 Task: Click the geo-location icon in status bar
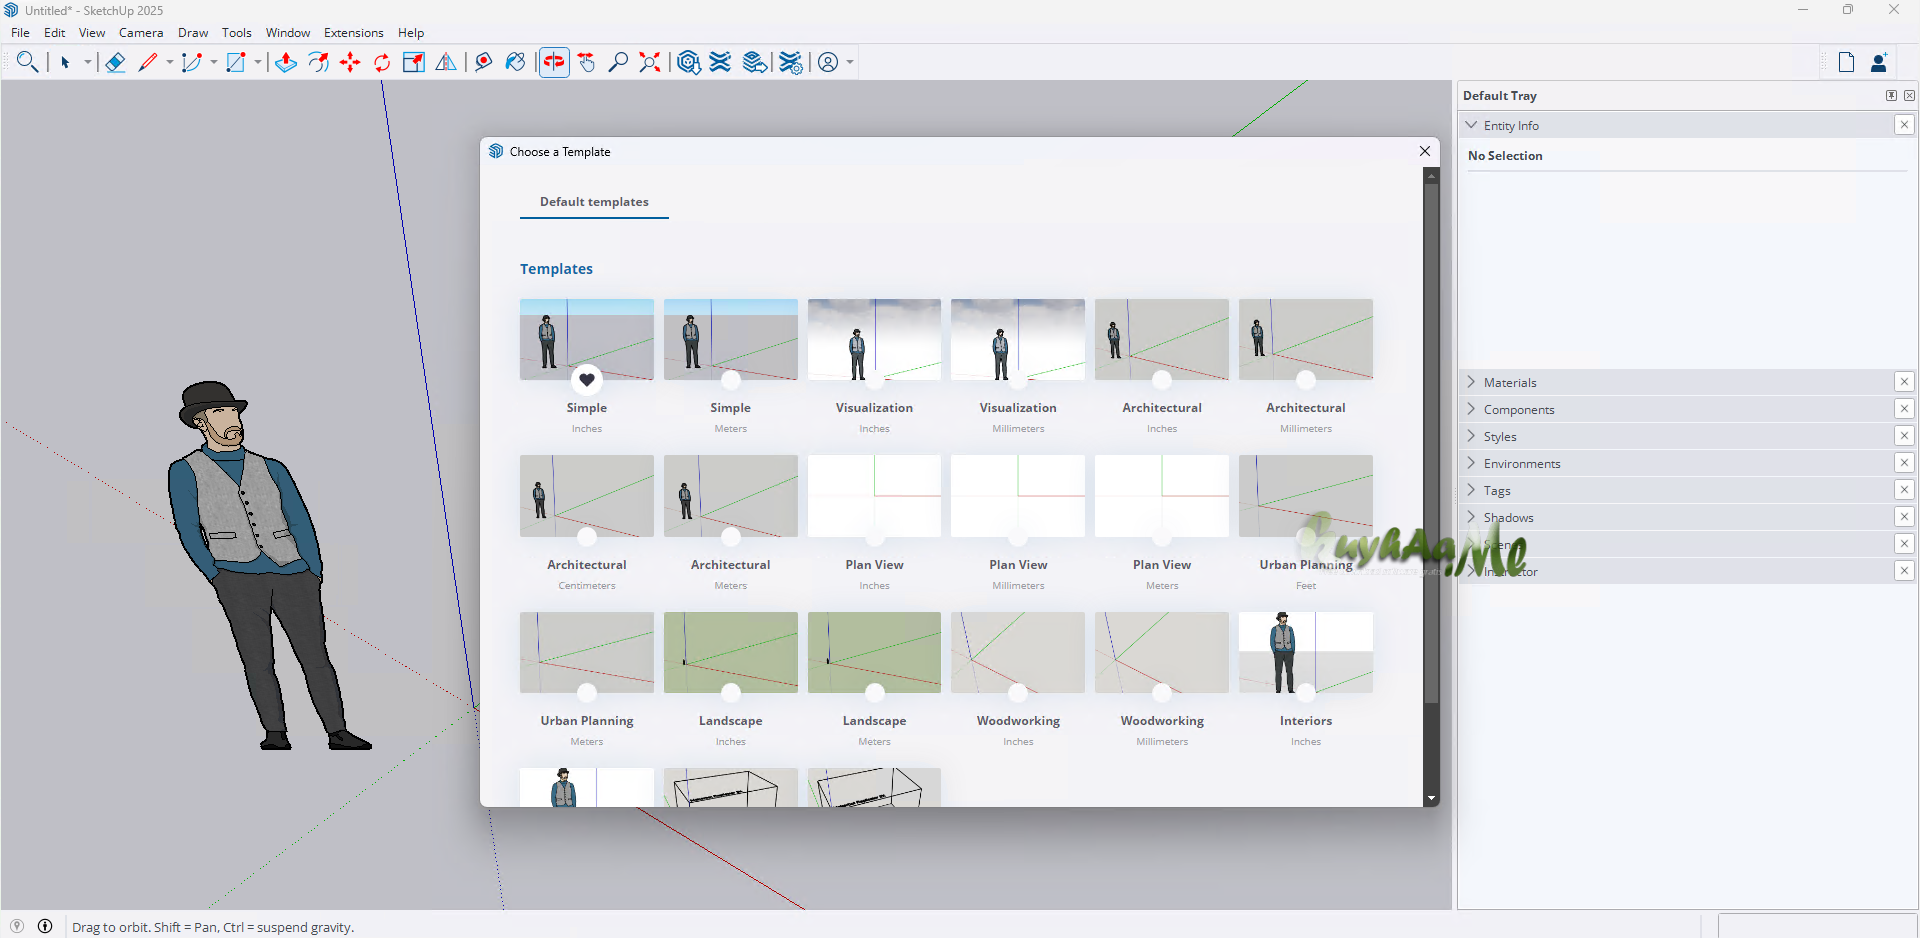17,926
